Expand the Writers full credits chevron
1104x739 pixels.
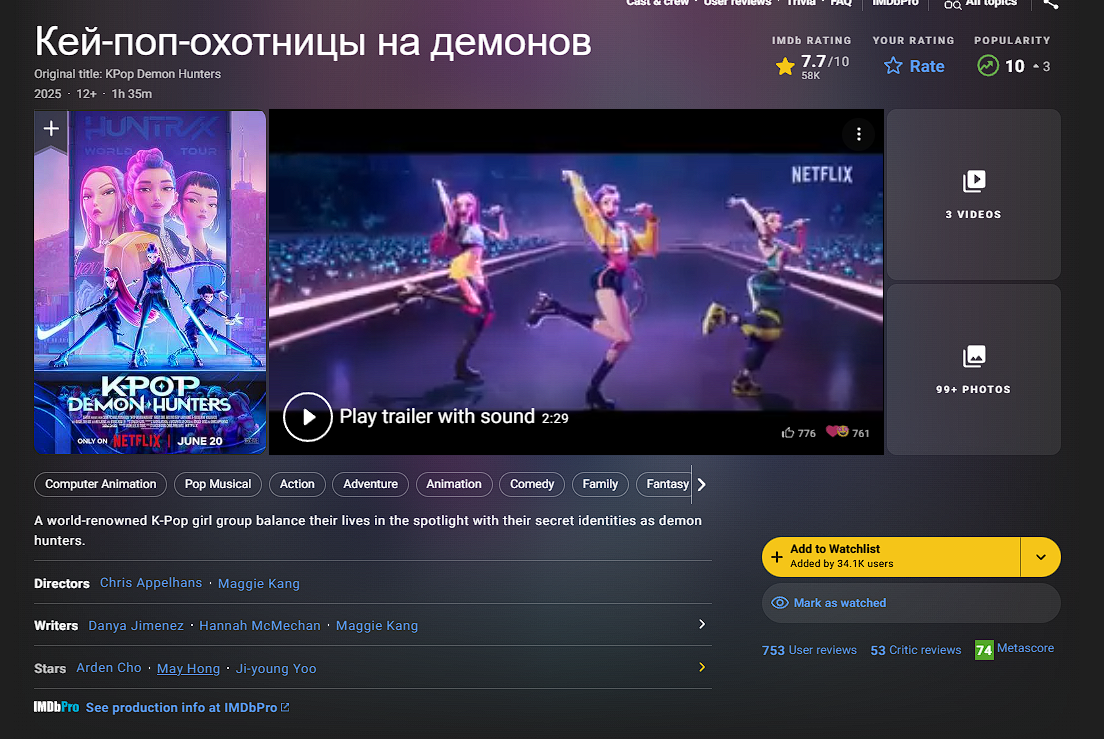click(x=701, y=624)
